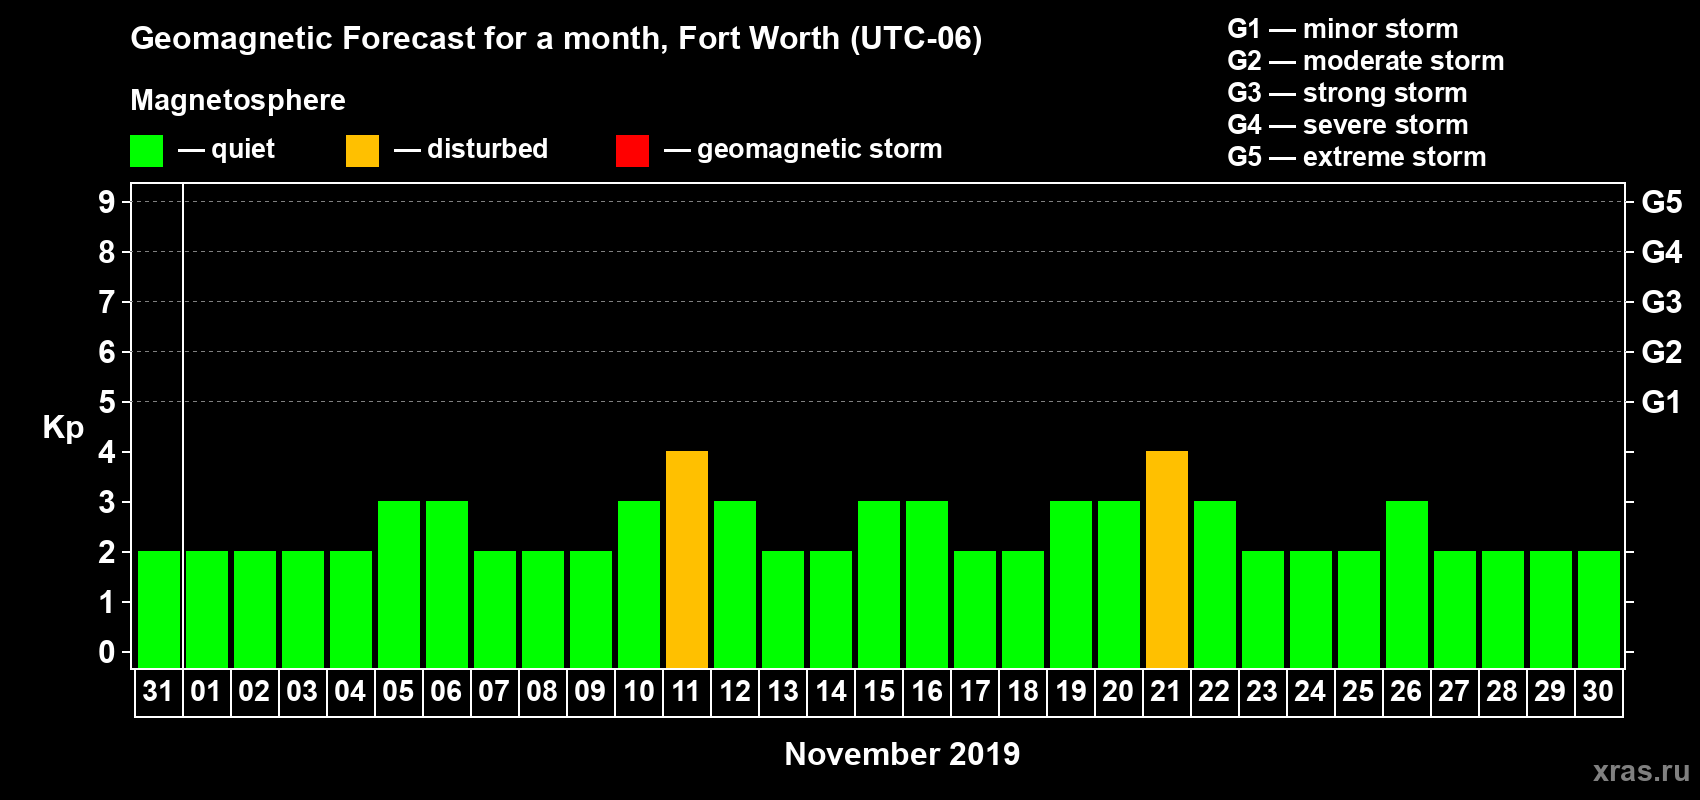Click the green bar for day 06

click(447, 584)
